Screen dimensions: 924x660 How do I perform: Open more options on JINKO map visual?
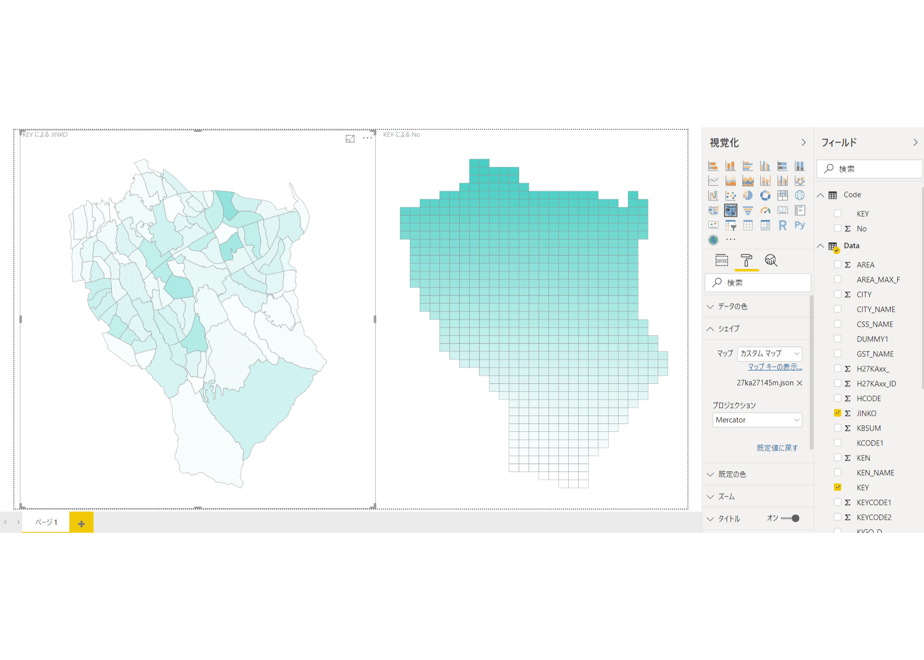(x=367, y=138)
